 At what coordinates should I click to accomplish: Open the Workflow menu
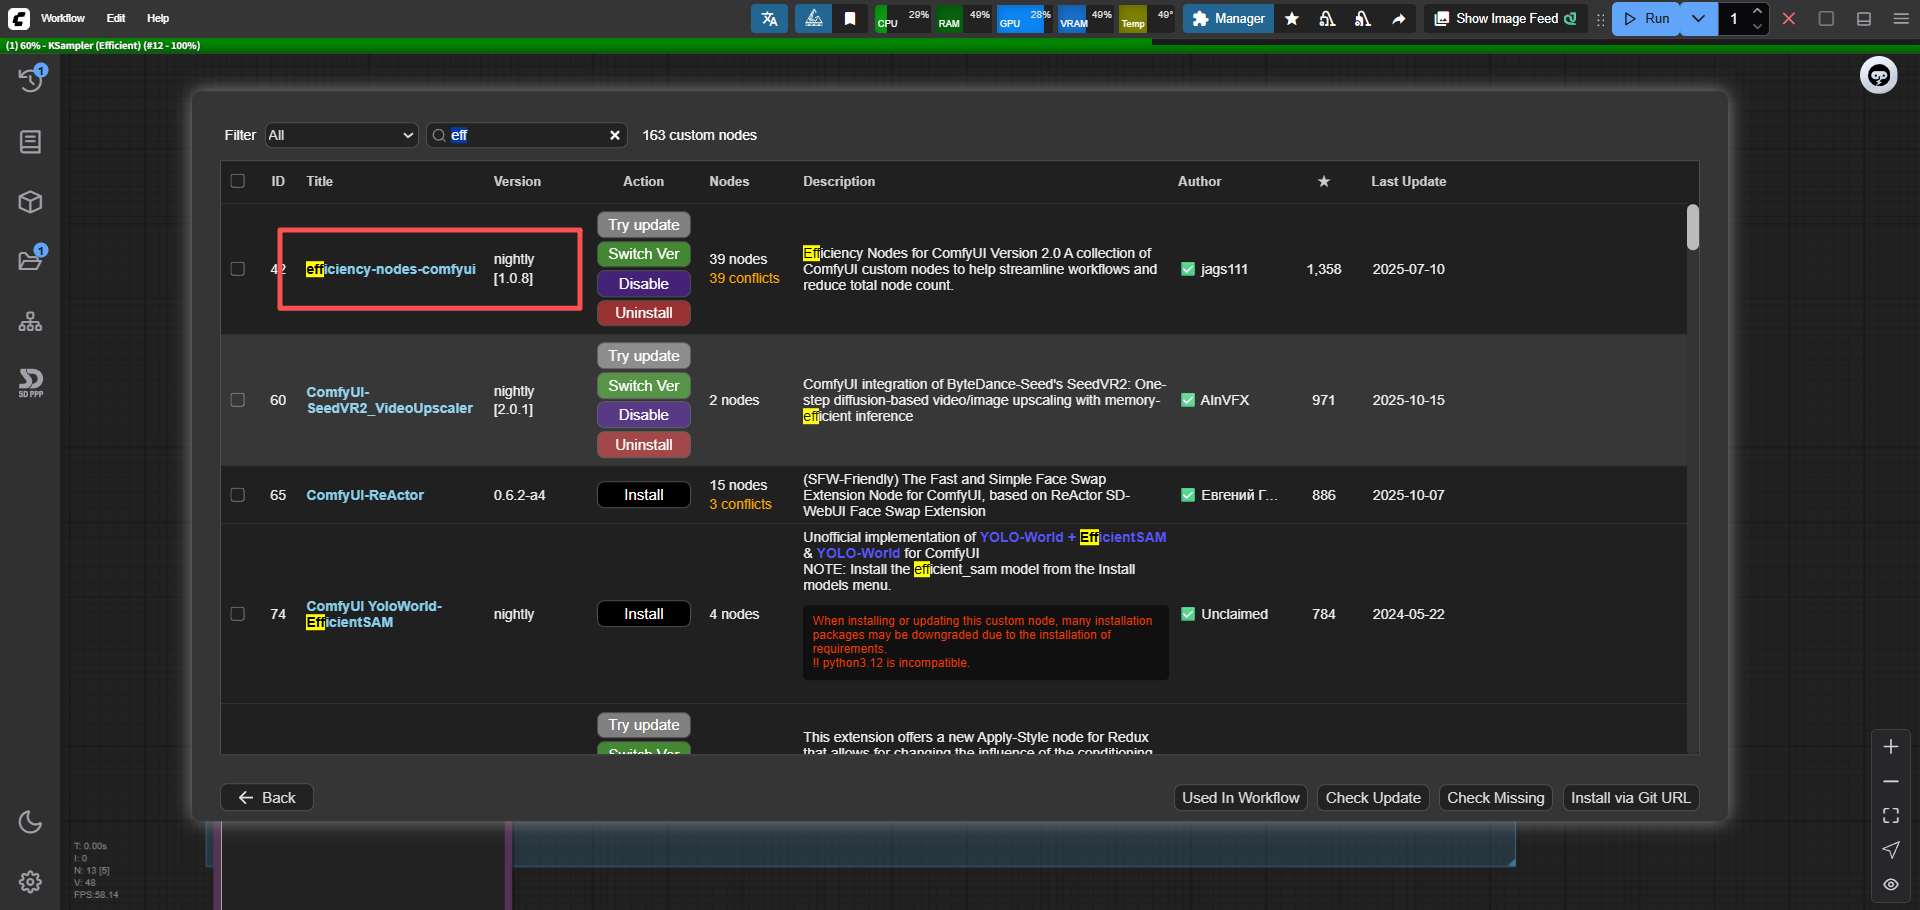[63, 18]
